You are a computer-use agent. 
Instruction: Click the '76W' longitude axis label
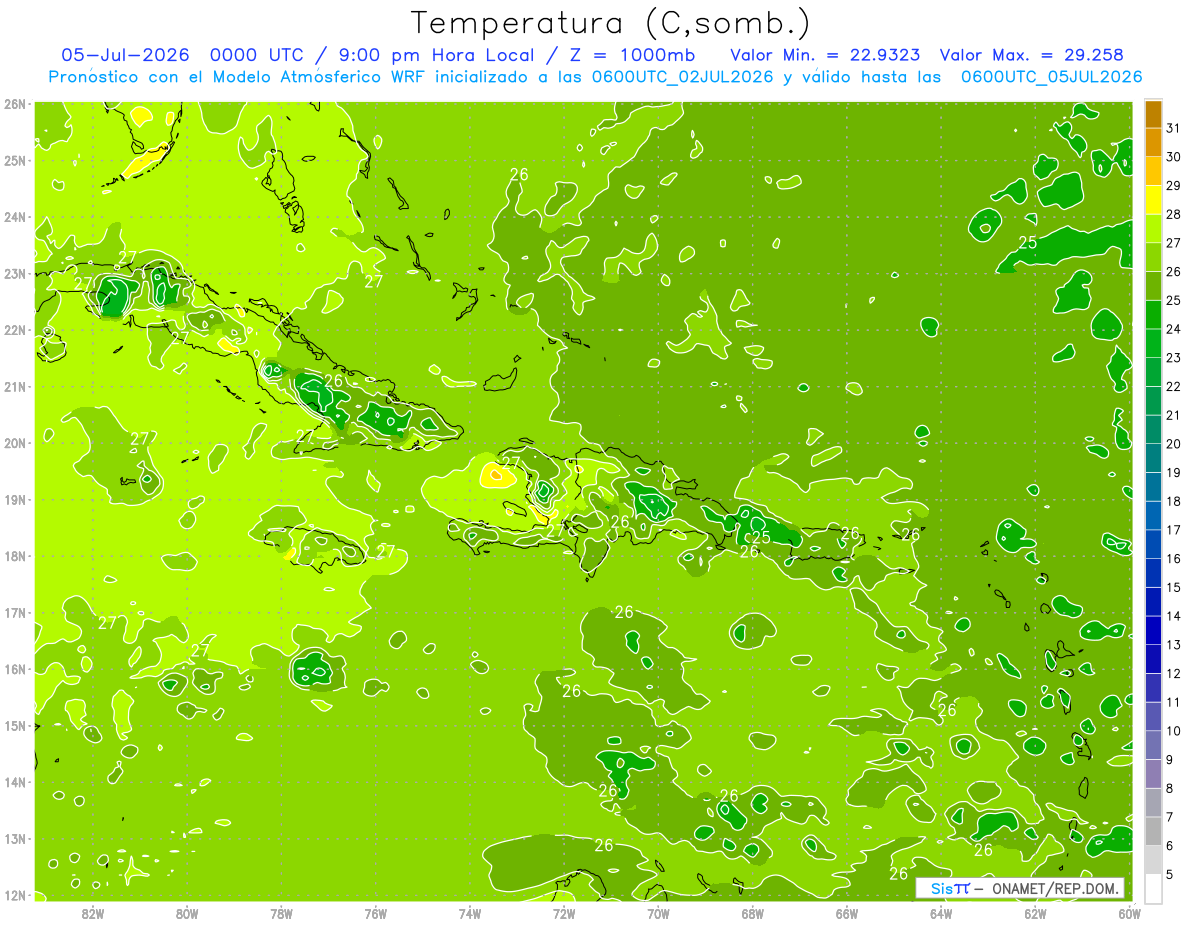pyautogui.click(x=375, y=913)
